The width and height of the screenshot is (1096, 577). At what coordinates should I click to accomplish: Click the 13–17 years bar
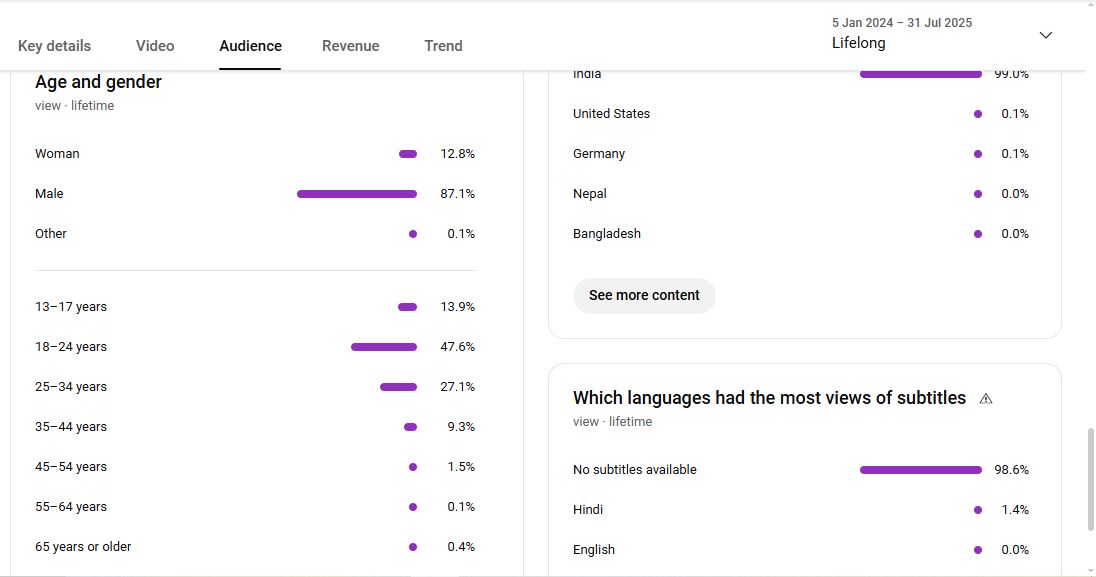407,307
